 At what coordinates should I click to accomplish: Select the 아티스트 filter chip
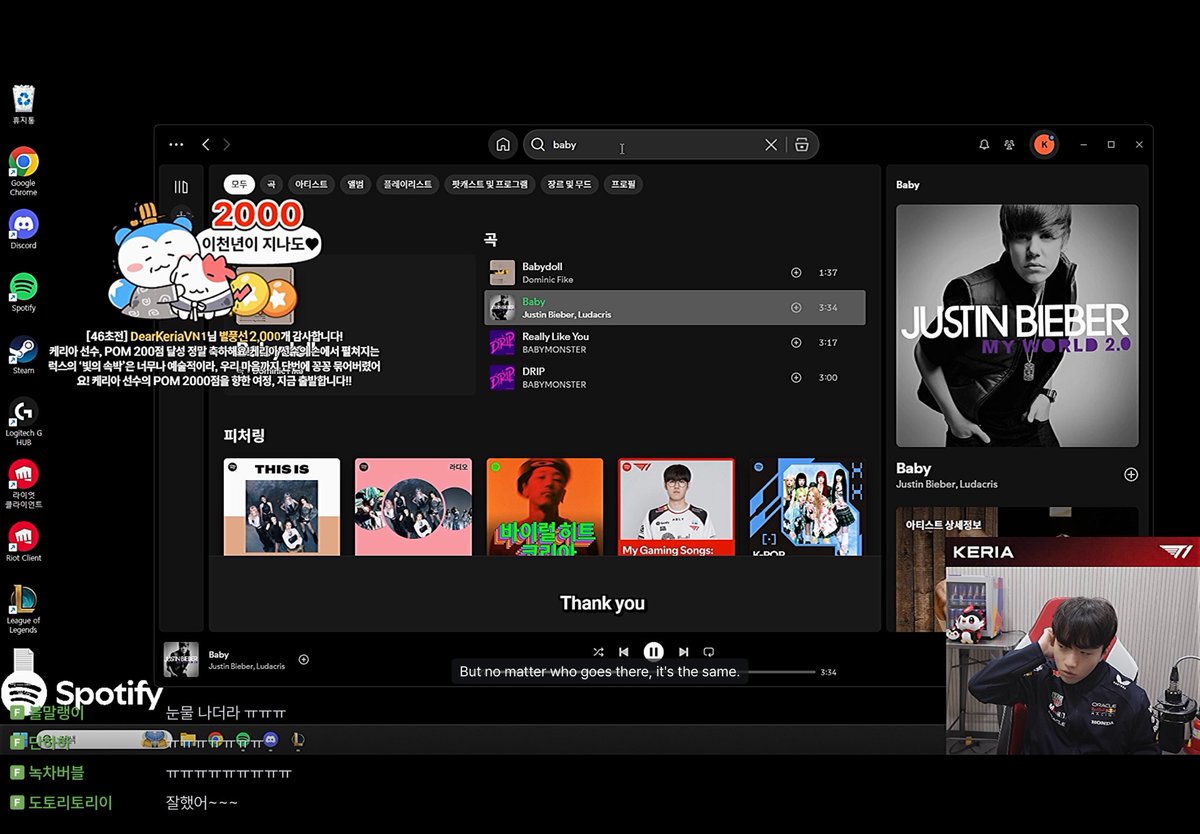(x=311, y=184)
